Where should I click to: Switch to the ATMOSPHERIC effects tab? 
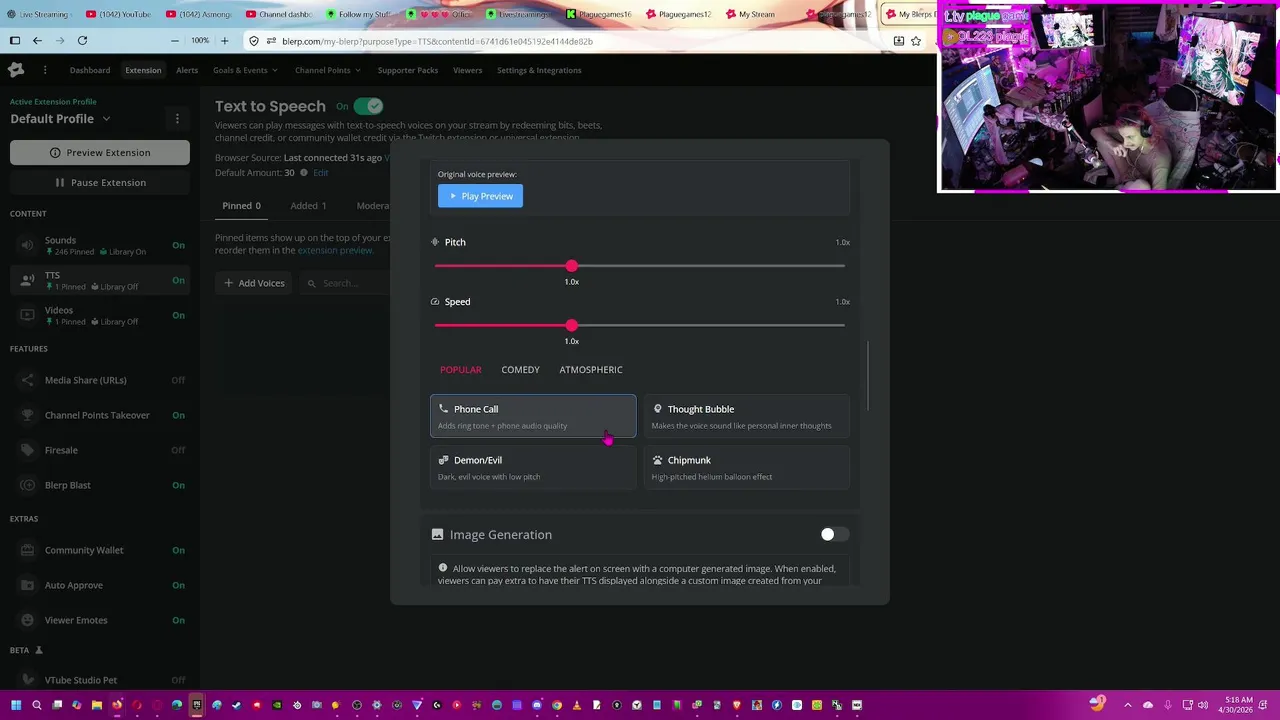(x=591, y=370)
